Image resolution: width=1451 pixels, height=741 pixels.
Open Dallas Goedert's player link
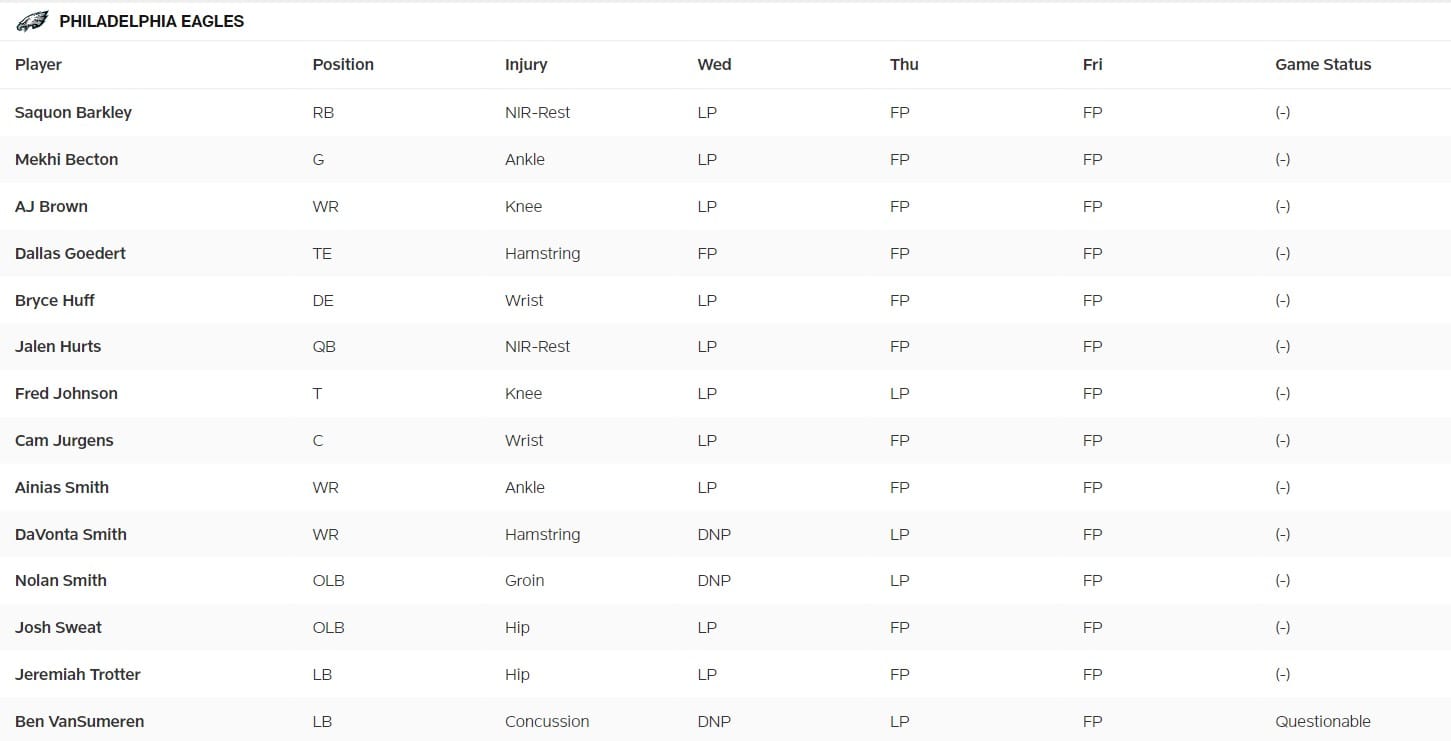[x=70, y=254]
